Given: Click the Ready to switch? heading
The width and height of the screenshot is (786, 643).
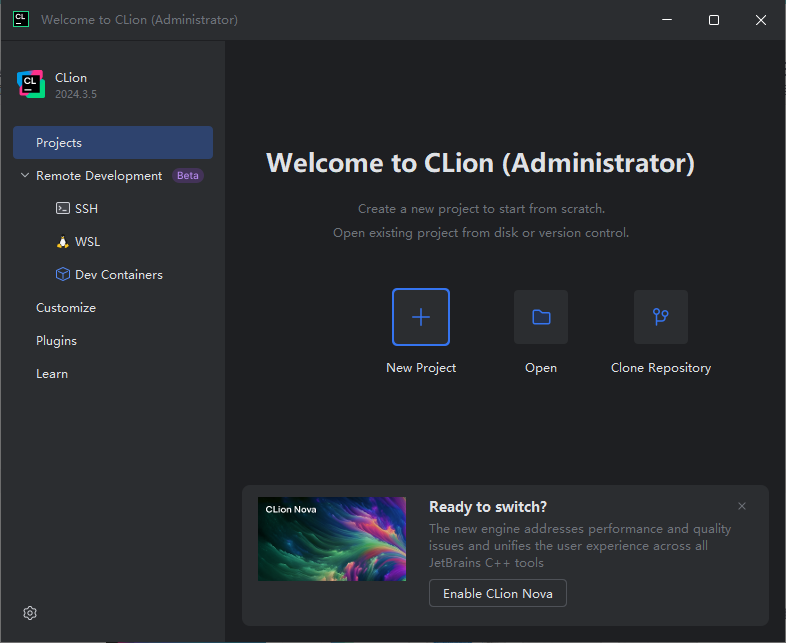Looking at the screenshot, I should coord(488,507).
